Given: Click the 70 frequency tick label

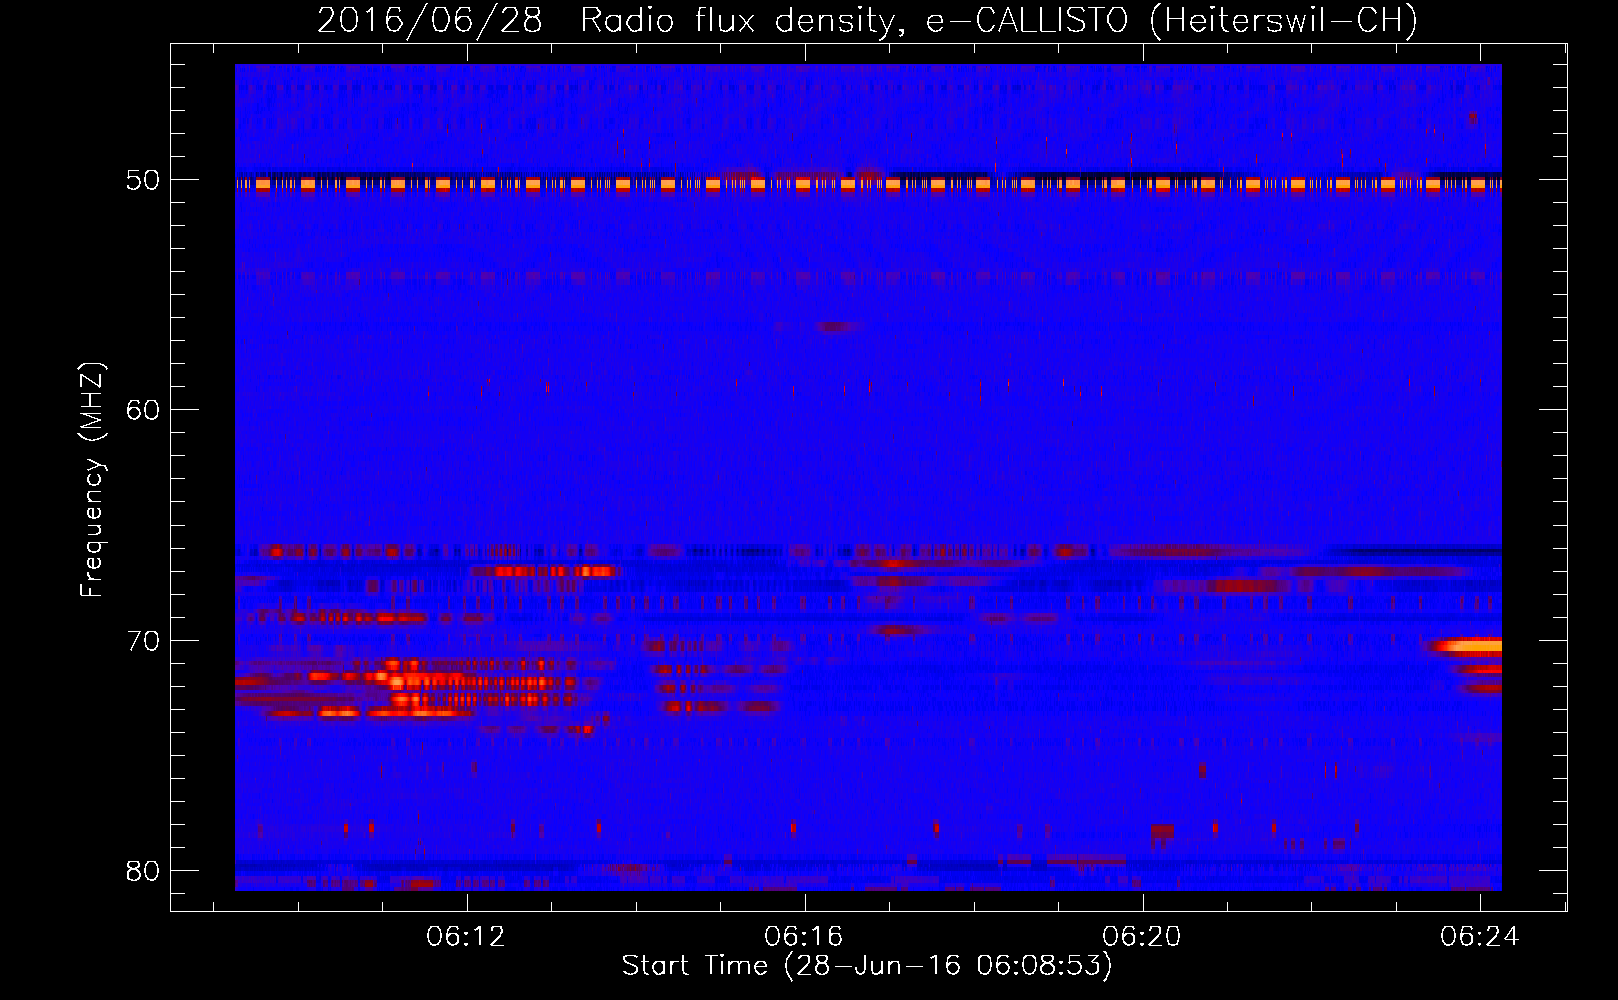Looking at the screenshot, I should coord(143,640).
